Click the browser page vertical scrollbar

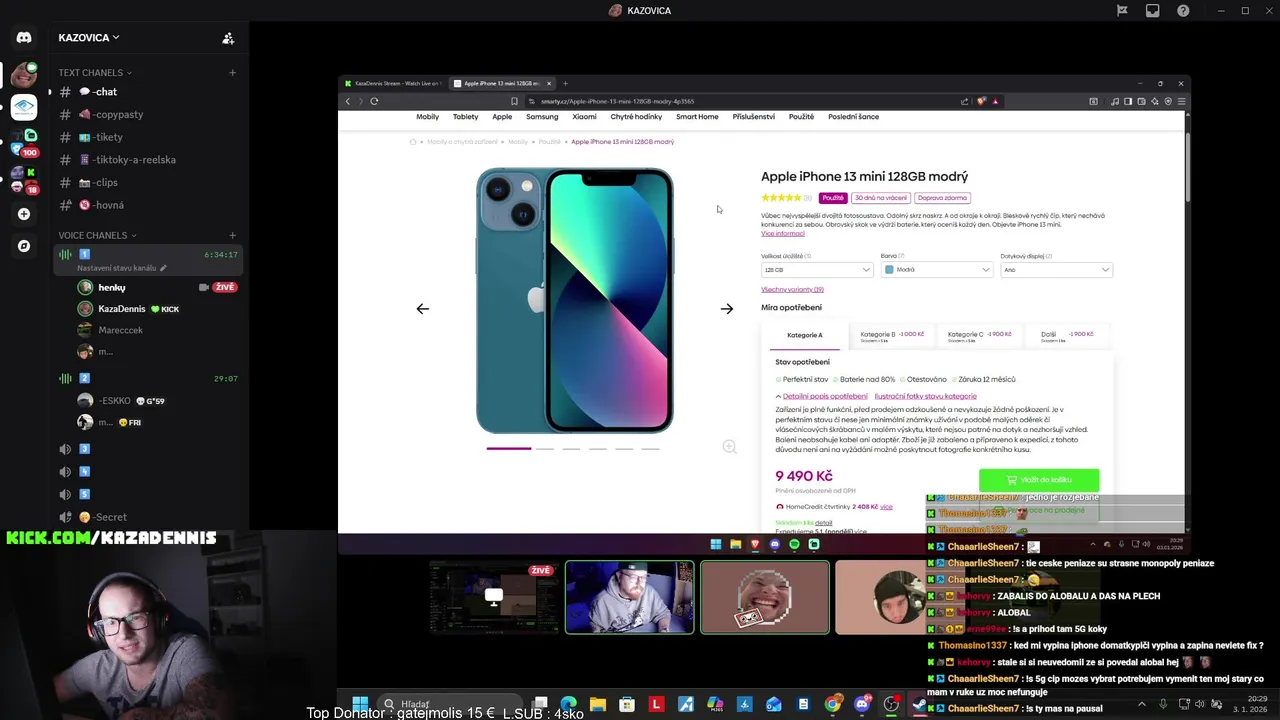coord(1187,165)
